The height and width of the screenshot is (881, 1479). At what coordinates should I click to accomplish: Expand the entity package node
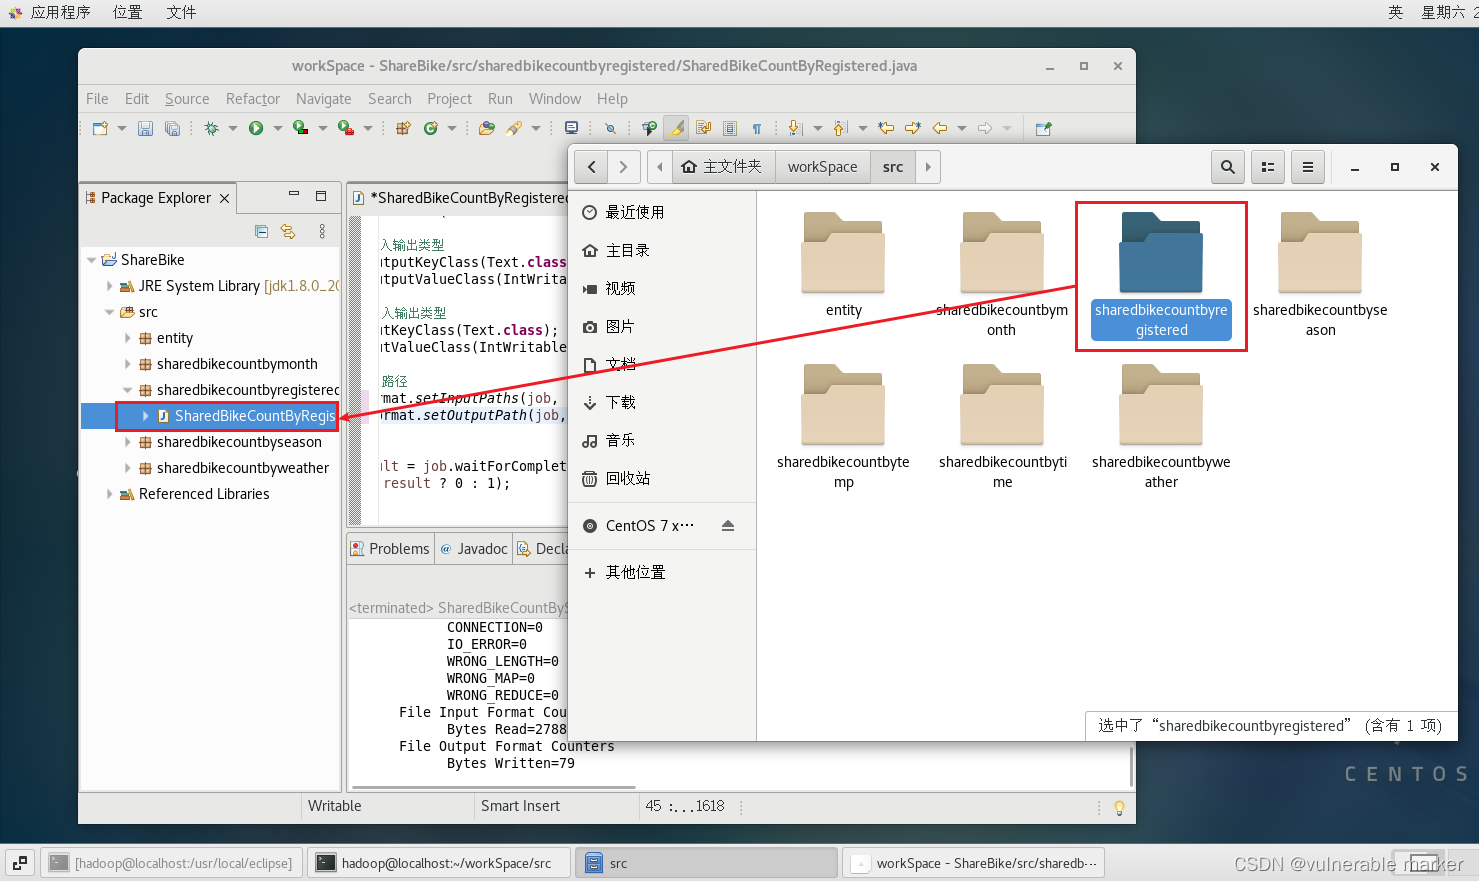[x=128, y=338]
